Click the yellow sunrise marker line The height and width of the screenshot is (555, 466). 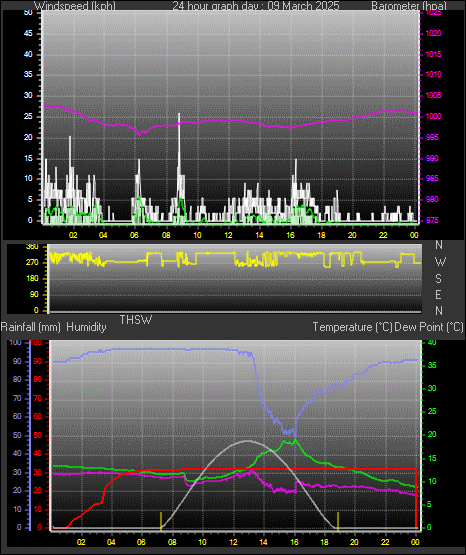click(x=161, y=521)
